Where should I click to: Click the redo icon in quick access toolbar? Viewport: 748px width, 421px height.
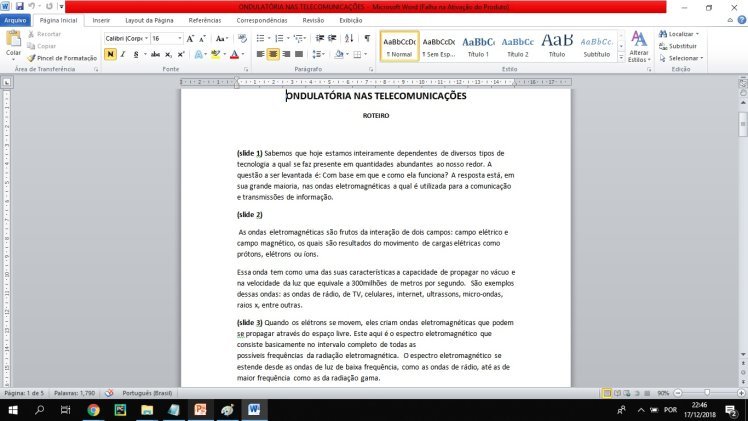(49, 6)
